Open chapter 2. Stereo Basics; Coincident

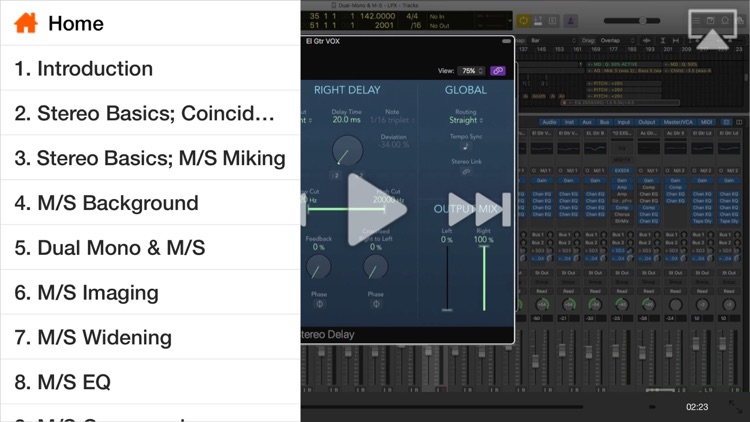(x=150, y=113)
